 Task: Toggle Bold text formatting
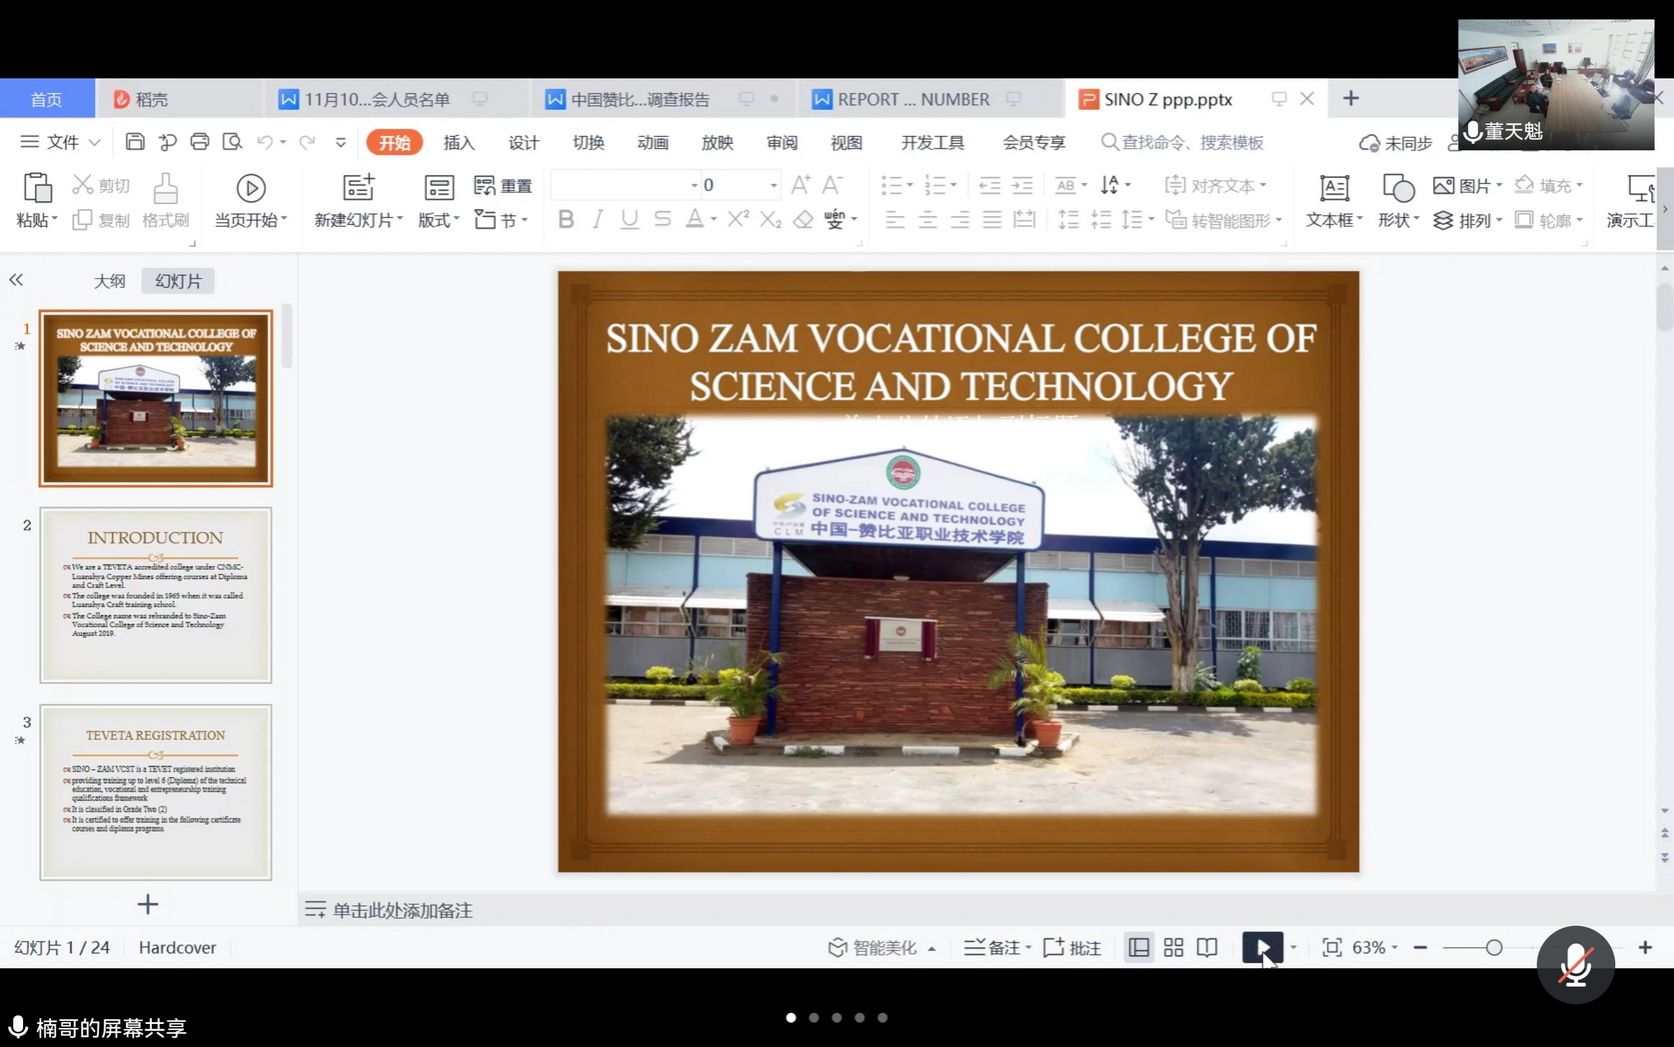[566, 219]
